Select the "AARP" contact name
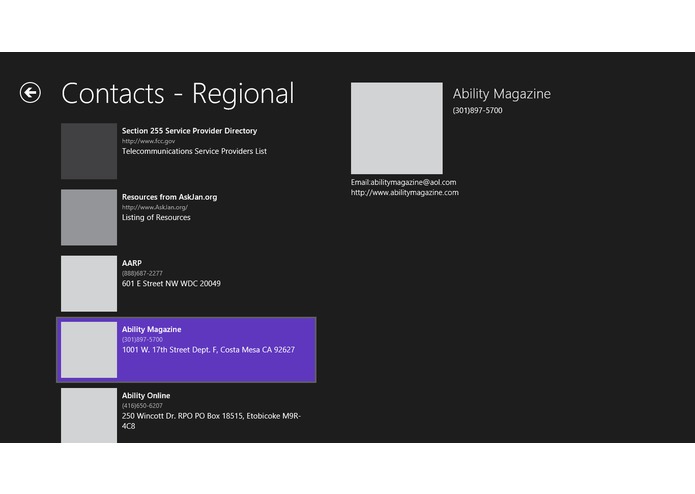The width and height of the screenshot is (695, 494). coord(132,263)
